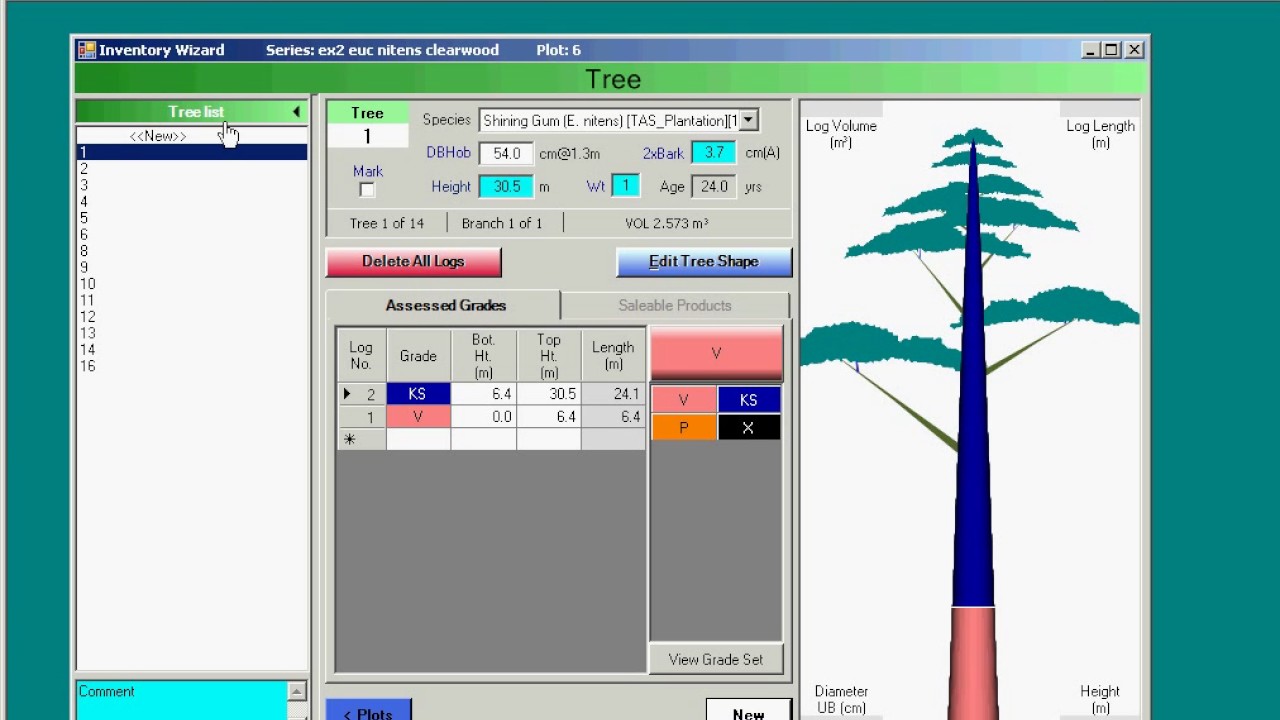Pick the black X grade swatch

749,428
